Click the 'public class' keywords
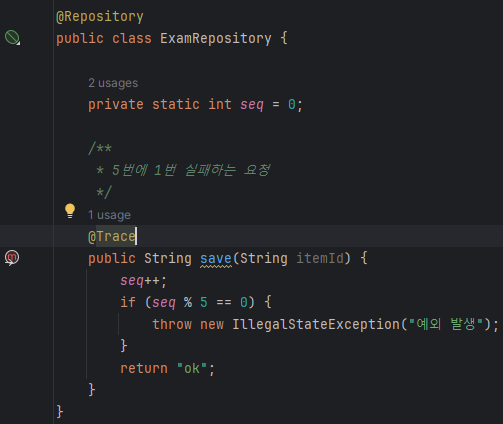The width and height of the screenshot is (503, 424). coord(104,38)
